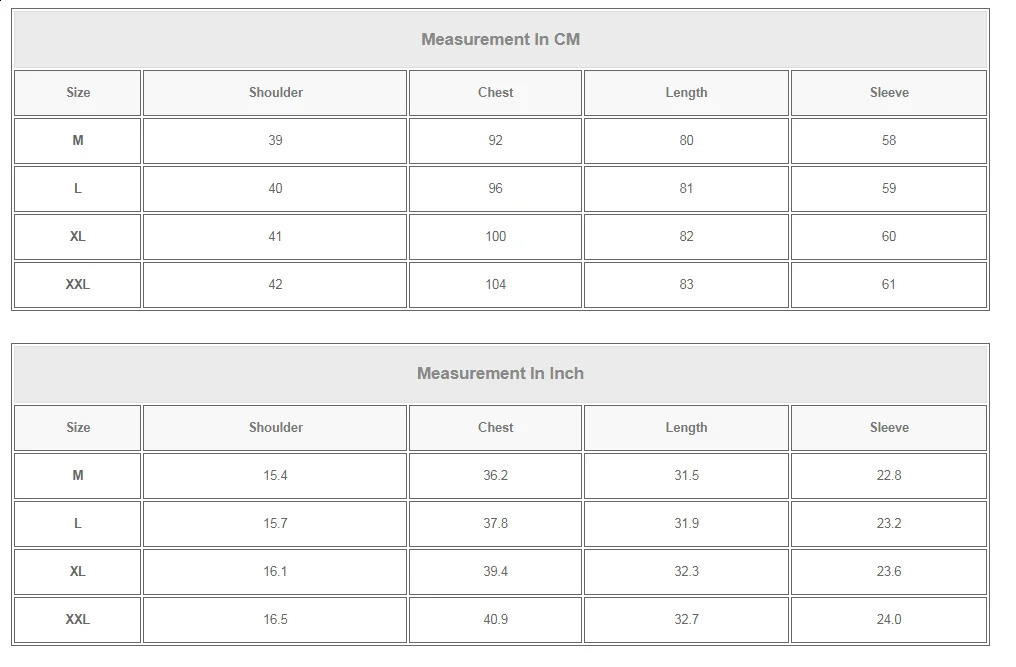Click the "Measurement In CM" table title
The height and width of the screenshot is (667, 1016).
[500, 40]
